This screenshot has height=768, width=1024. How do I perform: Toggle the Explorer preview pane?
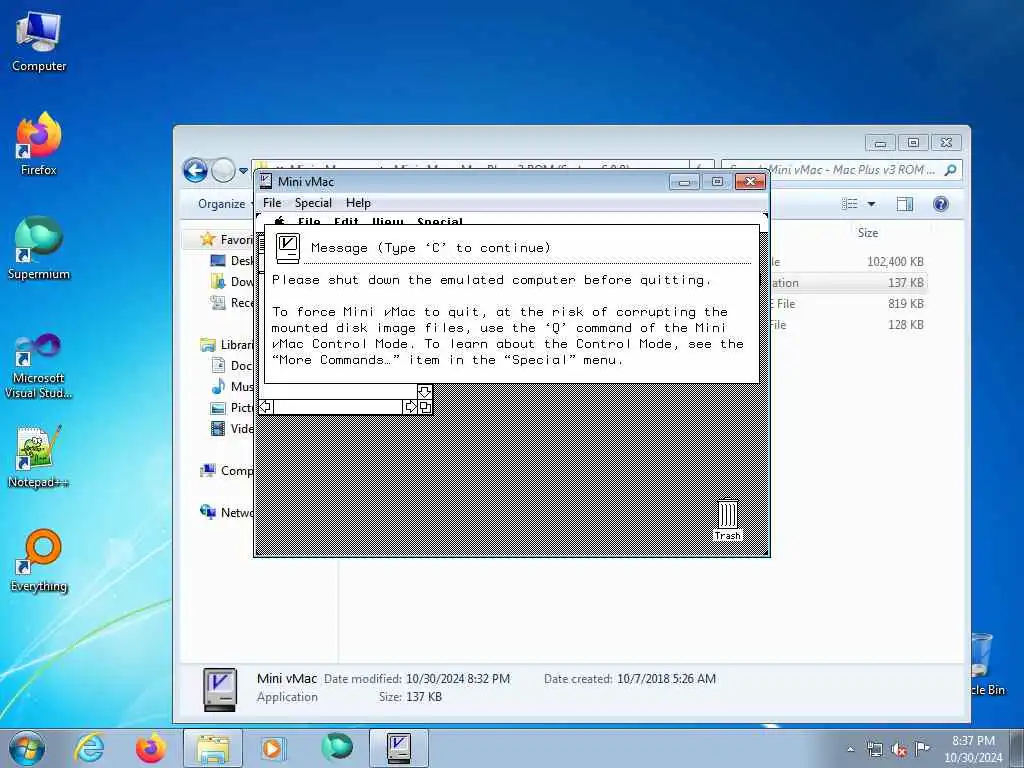point(904,204)
